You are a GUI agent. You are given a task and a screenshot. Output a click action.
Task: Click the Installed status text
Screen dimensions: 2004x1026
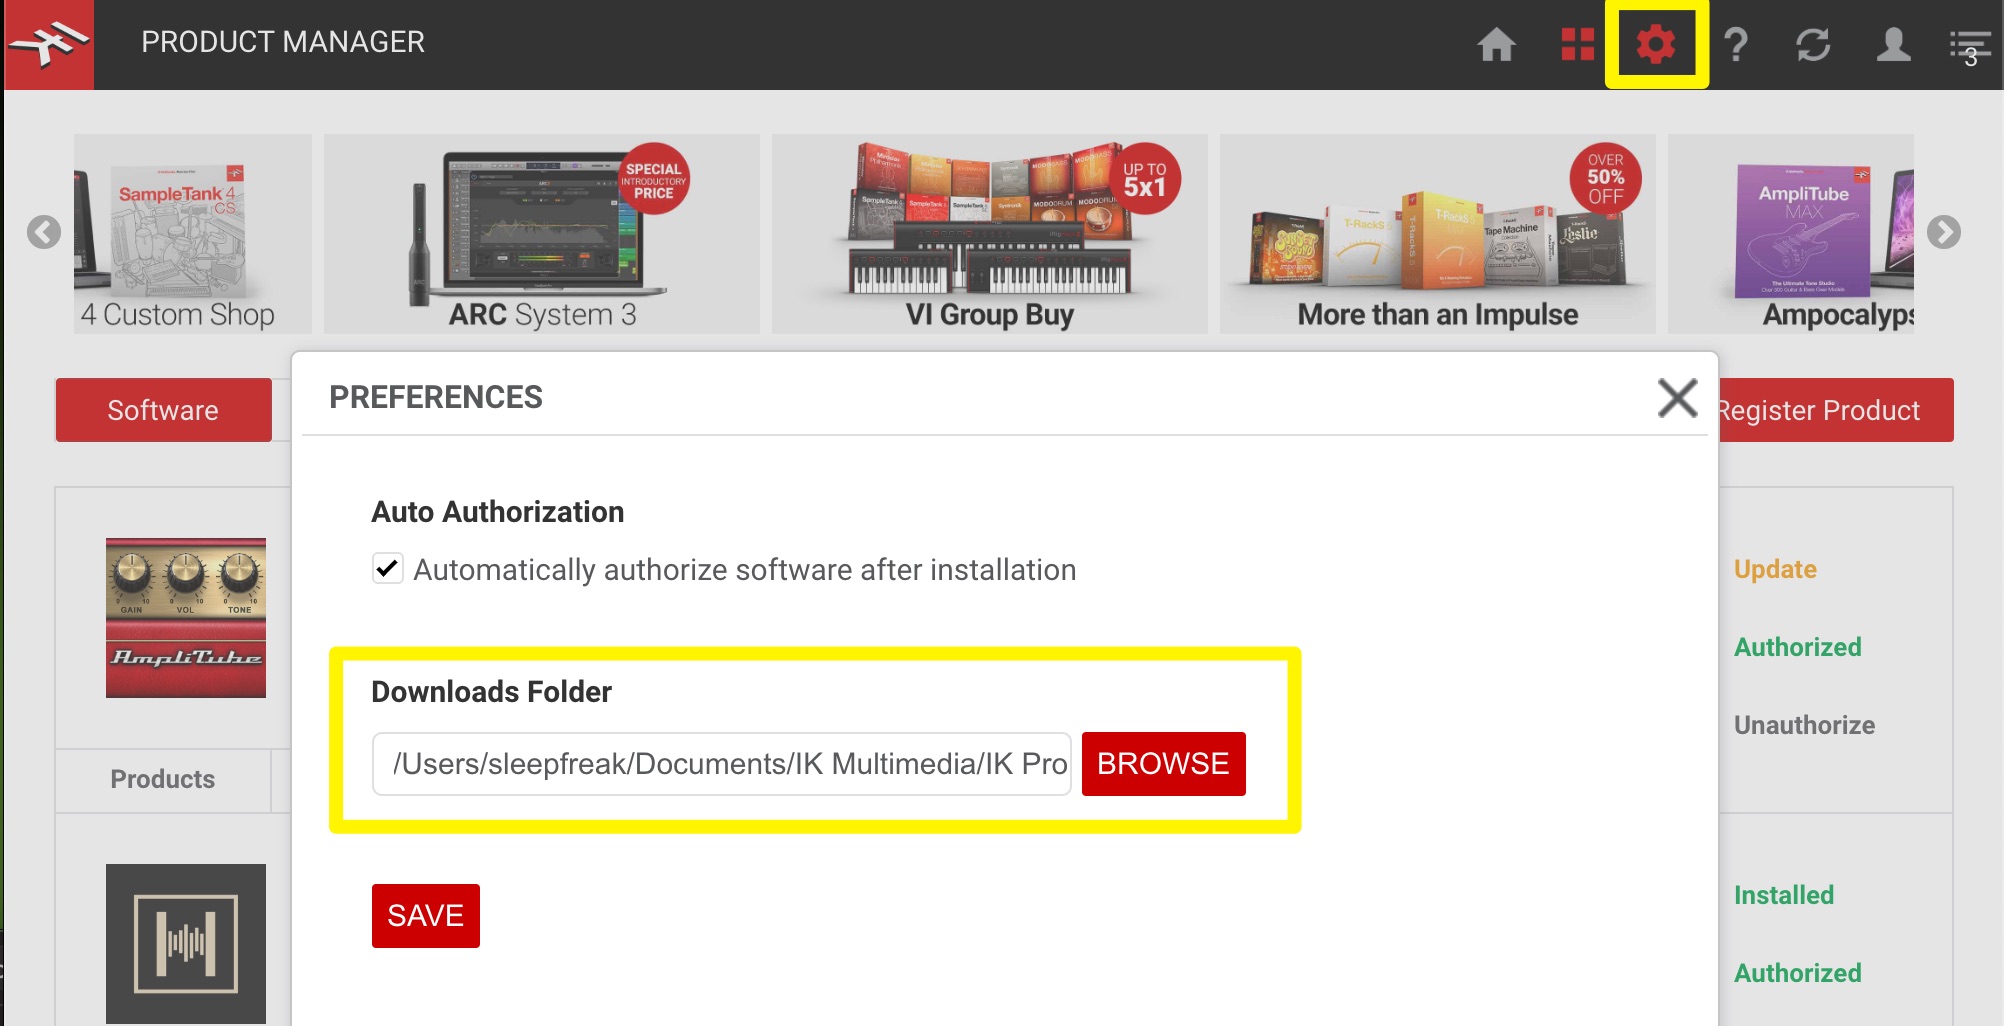pyautogui.click(x=1783, y=895)
